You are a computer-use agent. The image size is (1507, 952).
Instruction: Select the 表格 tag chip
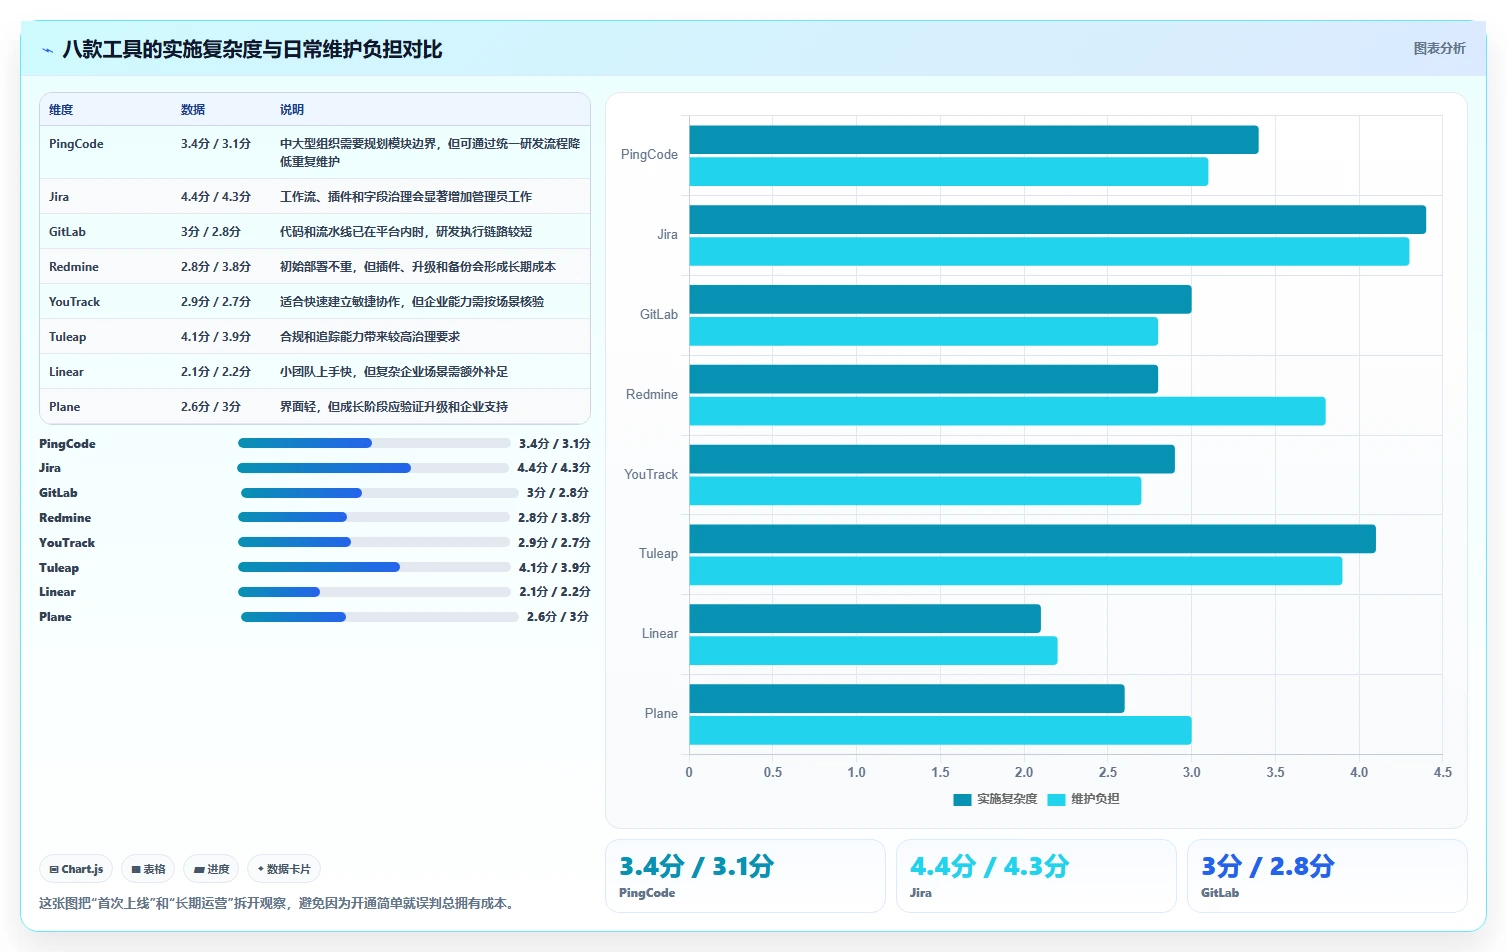[148, 869]
